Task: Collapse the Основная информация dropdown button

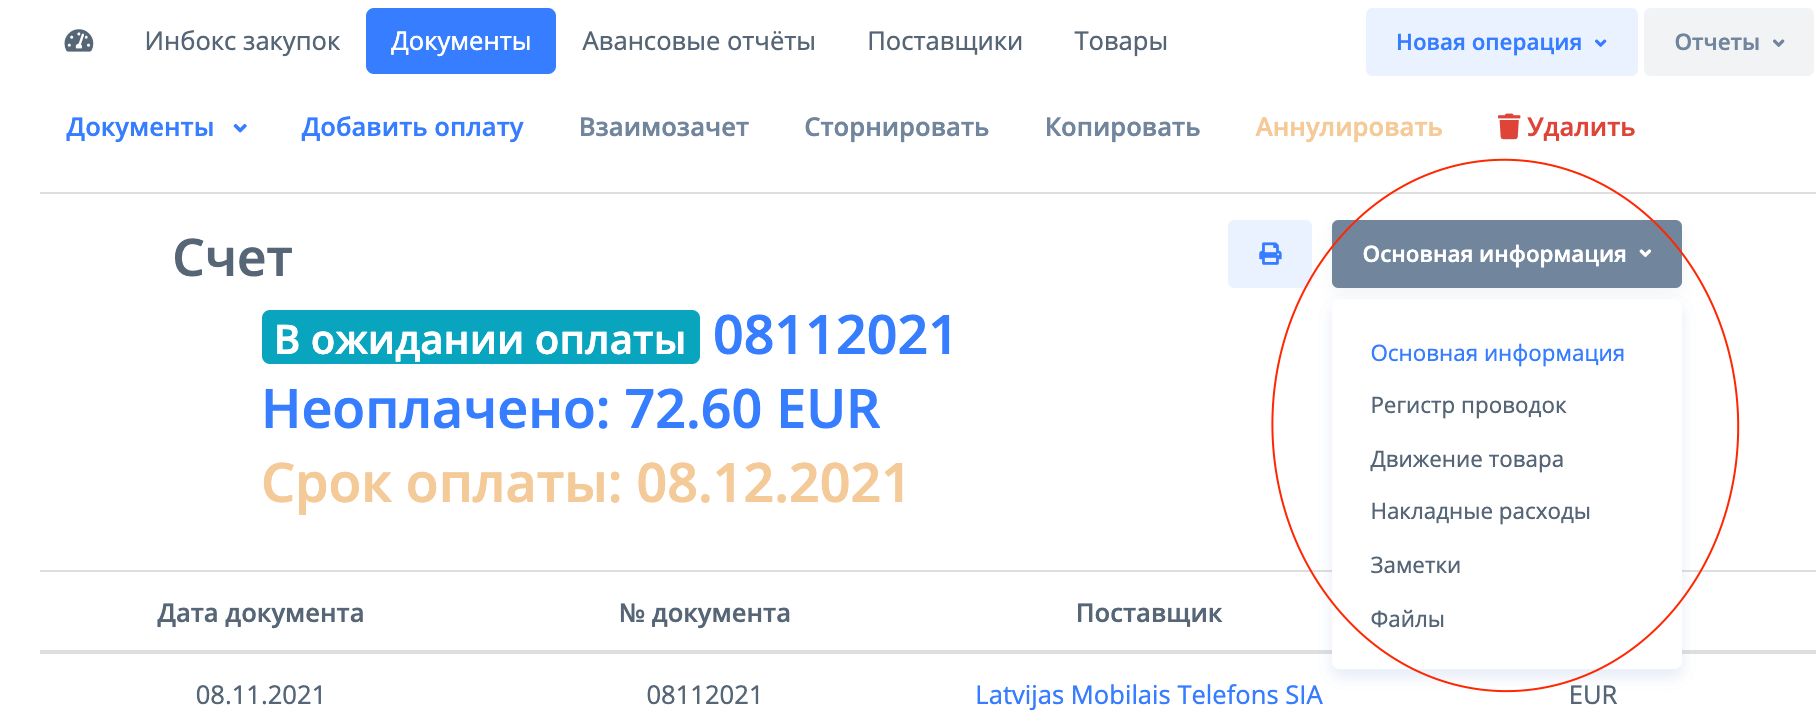Action: [1506, 254]
